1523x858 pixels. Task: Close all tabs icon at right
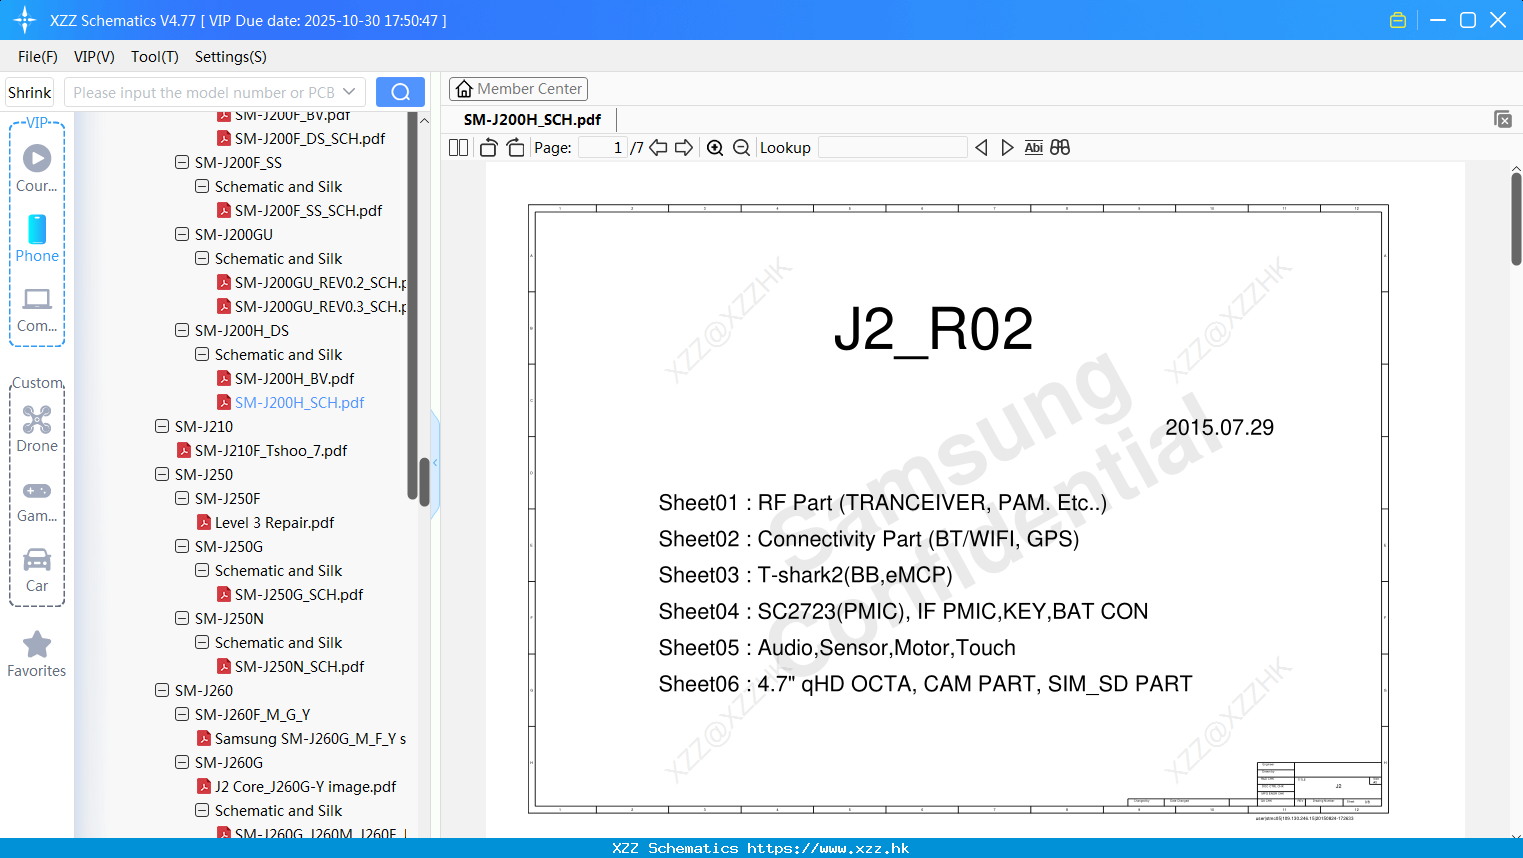tap(1502, 119)
